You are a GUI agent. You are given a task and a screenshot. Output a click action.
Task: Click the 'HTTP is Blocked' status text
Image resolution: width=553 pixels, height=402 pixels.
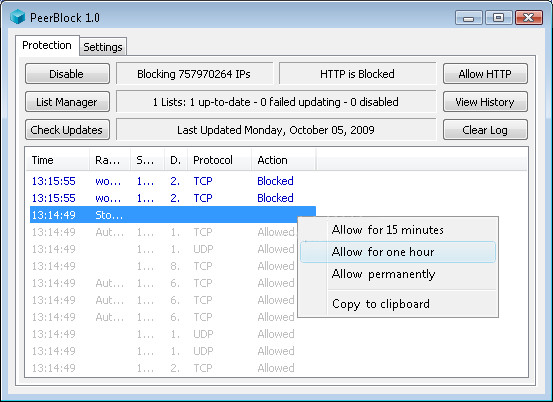point(357,74)
